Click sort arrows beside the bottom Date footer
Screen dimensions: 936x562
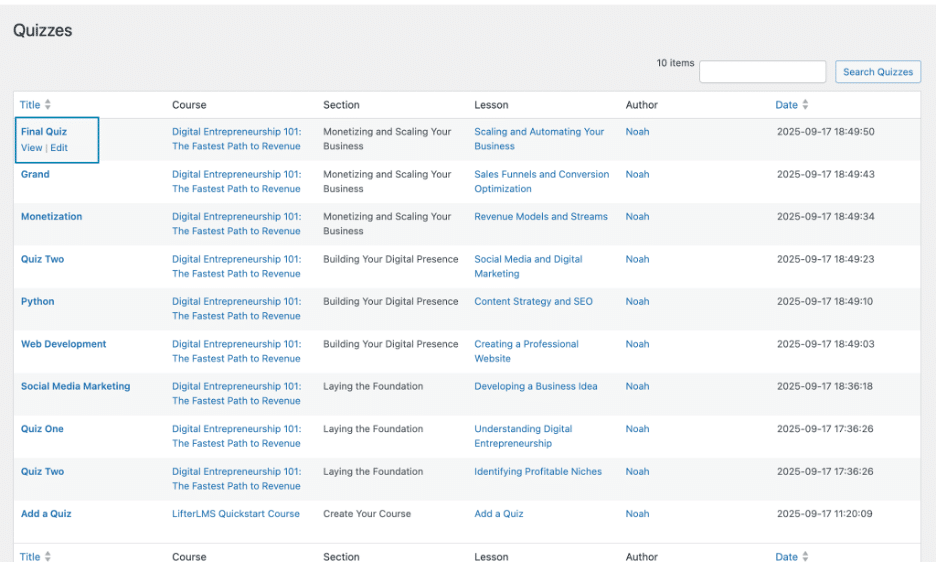pos(805,557)
